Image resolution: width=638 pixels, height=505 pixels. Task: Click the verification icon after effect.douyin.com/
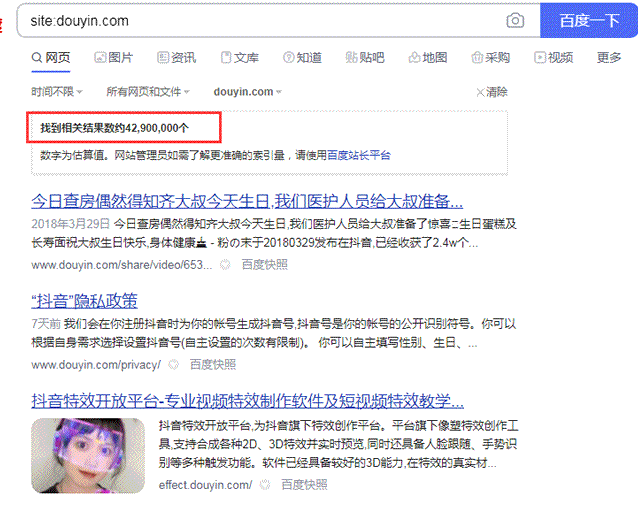click(x=266, y=485)
